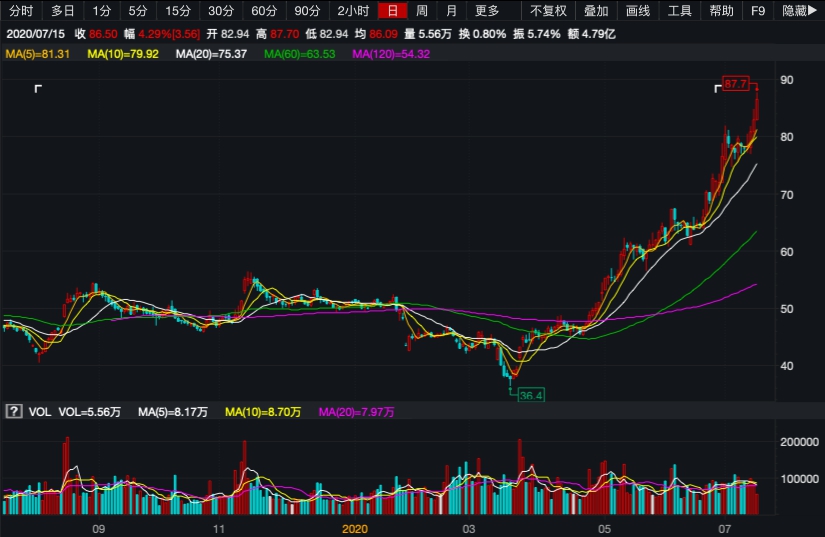Click the 叠加 overlay button
Screen dimensions: 825x537
click(596, 11)
